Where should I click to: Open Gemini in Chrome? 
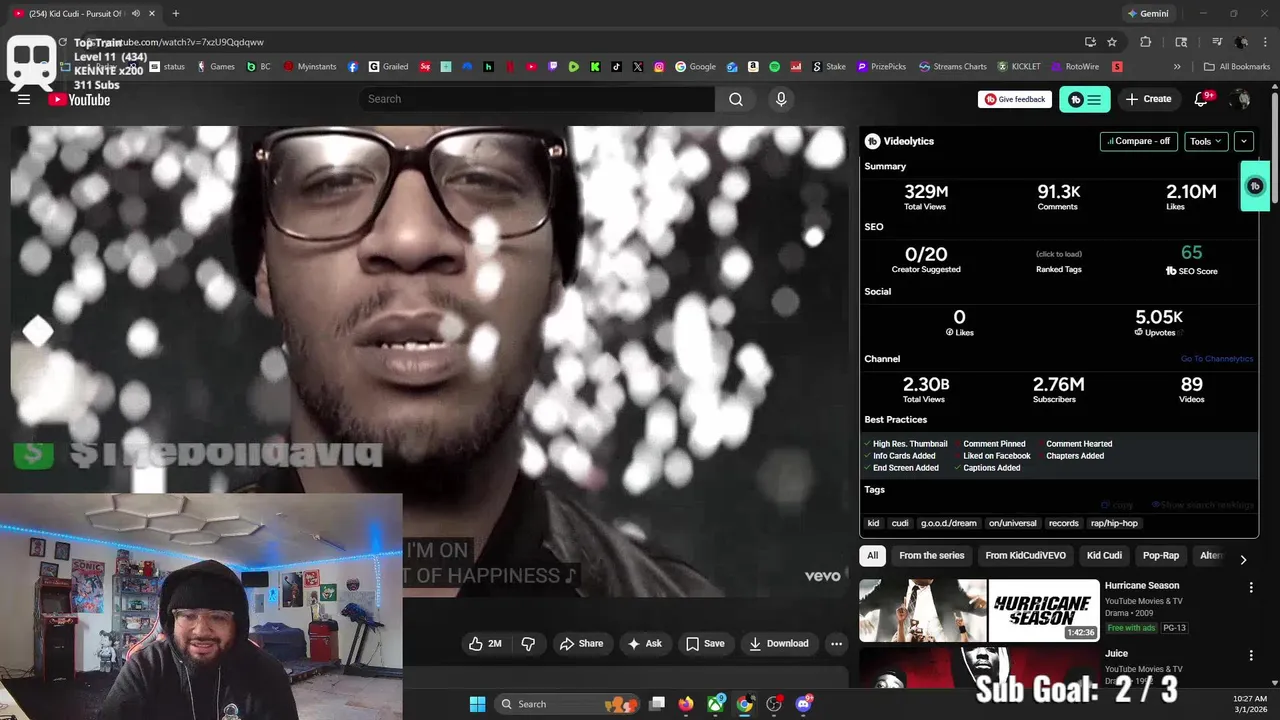pos(1147,14)
